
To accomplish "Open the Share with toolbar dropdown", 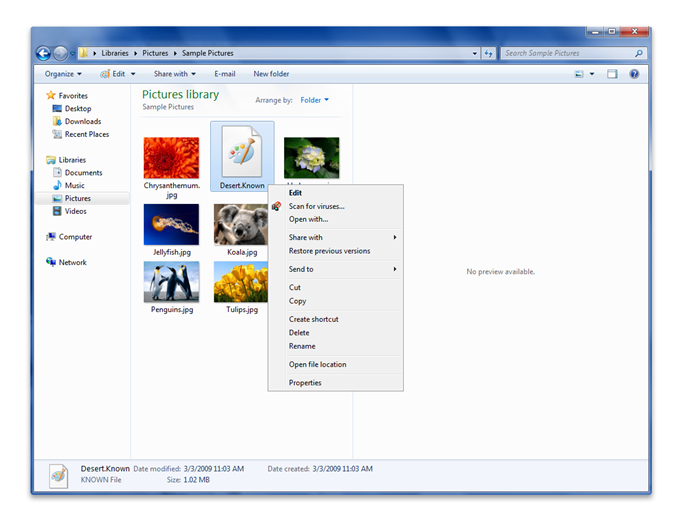I will coord(175,74).
